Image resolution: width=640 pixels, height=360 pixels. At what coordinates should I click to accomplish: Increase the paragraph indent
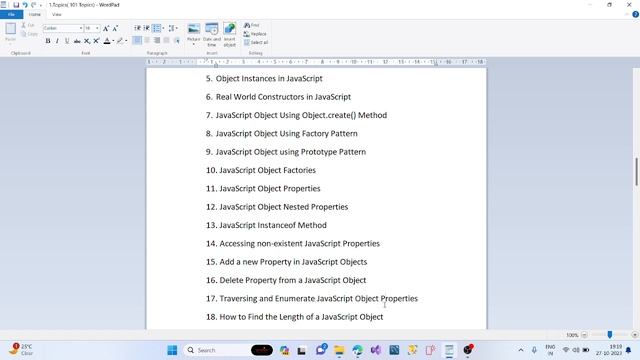[147, 28]
